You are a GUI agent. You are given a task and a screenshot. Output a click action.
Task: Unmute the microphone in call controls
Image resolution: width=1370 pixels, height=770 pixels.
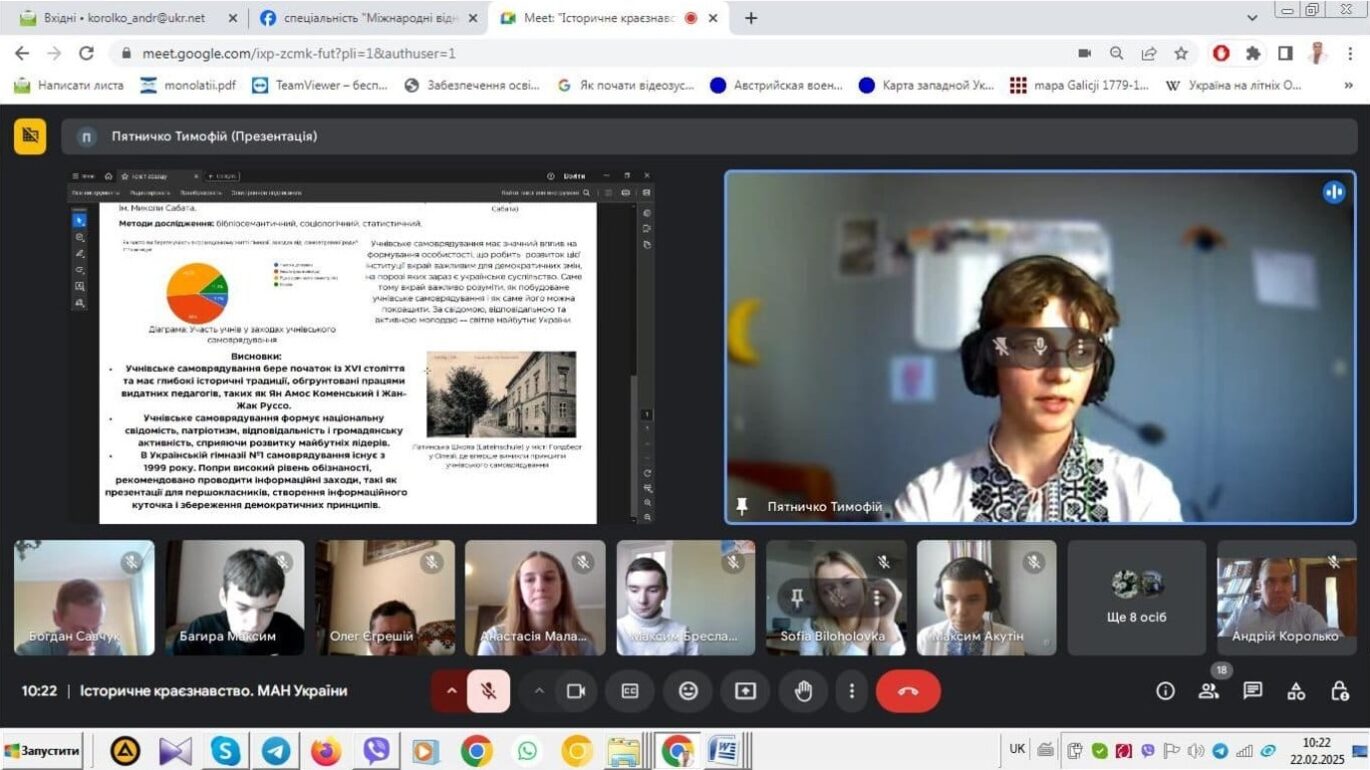(488, 691)
